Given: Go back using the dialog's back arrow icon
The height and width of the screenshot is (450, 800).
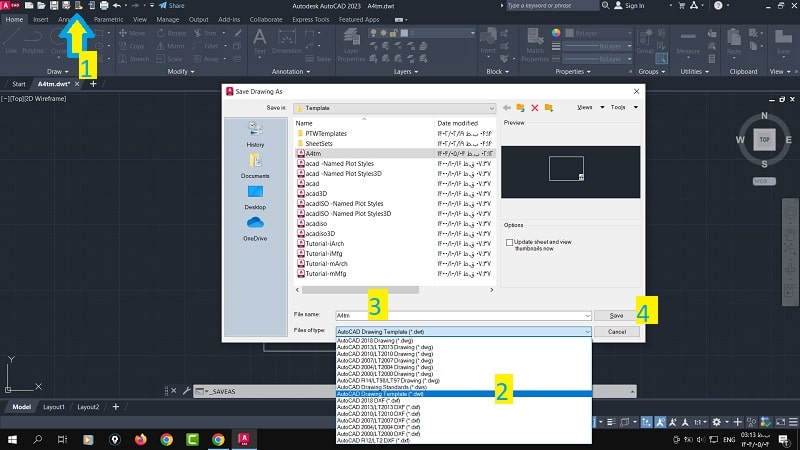Looking at the screenshot, I should [x=507, y=108].
